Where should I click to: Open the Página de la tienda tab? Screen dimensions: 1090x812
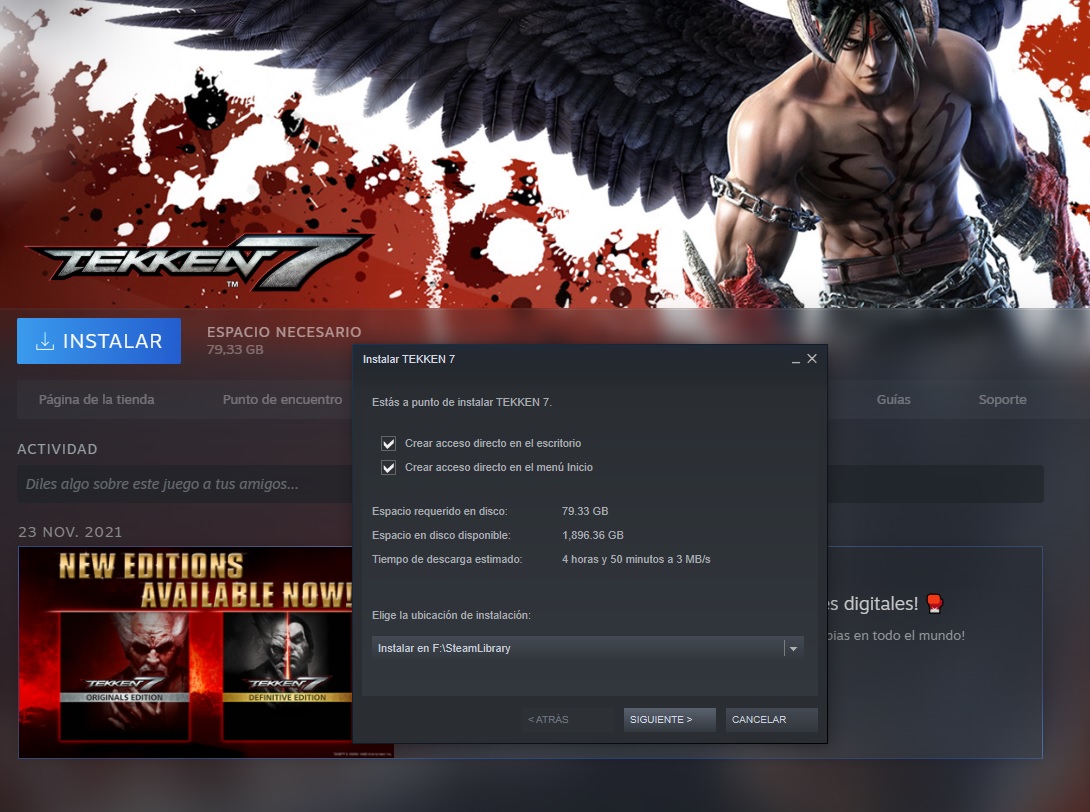(x=97, y=400)
